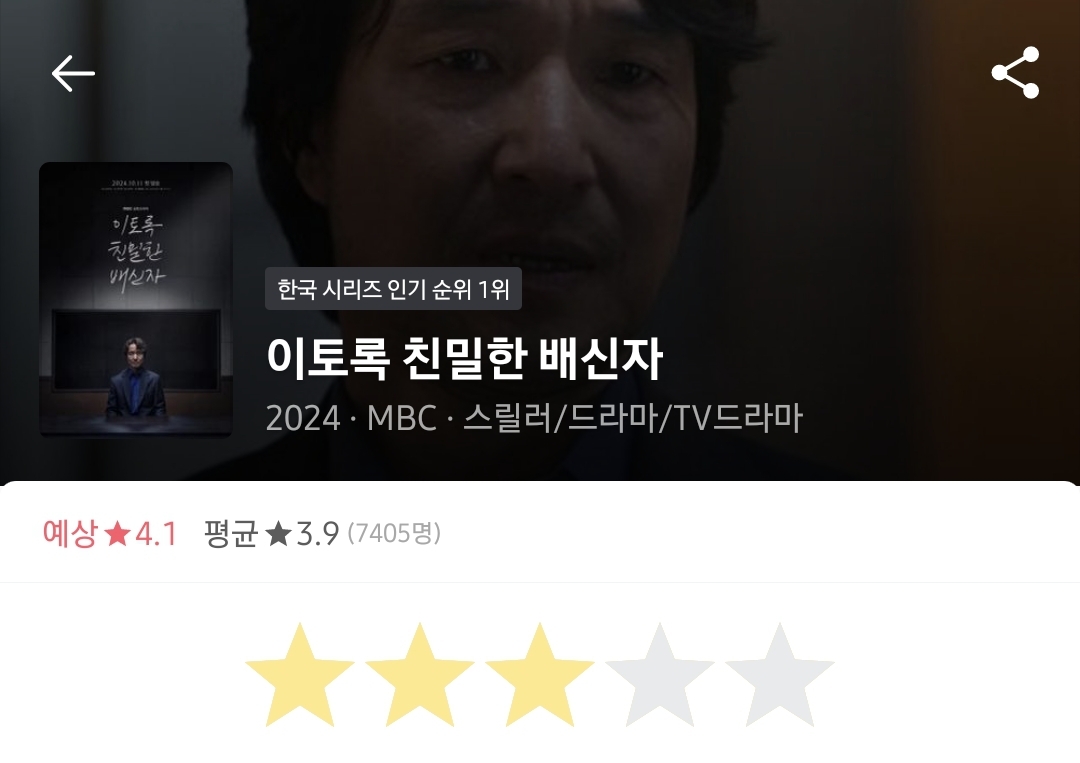The image size is (1080, 763).
Task: Tap the 4.1 predicted score
Action: pyautogui.click(x=156, y=534)
